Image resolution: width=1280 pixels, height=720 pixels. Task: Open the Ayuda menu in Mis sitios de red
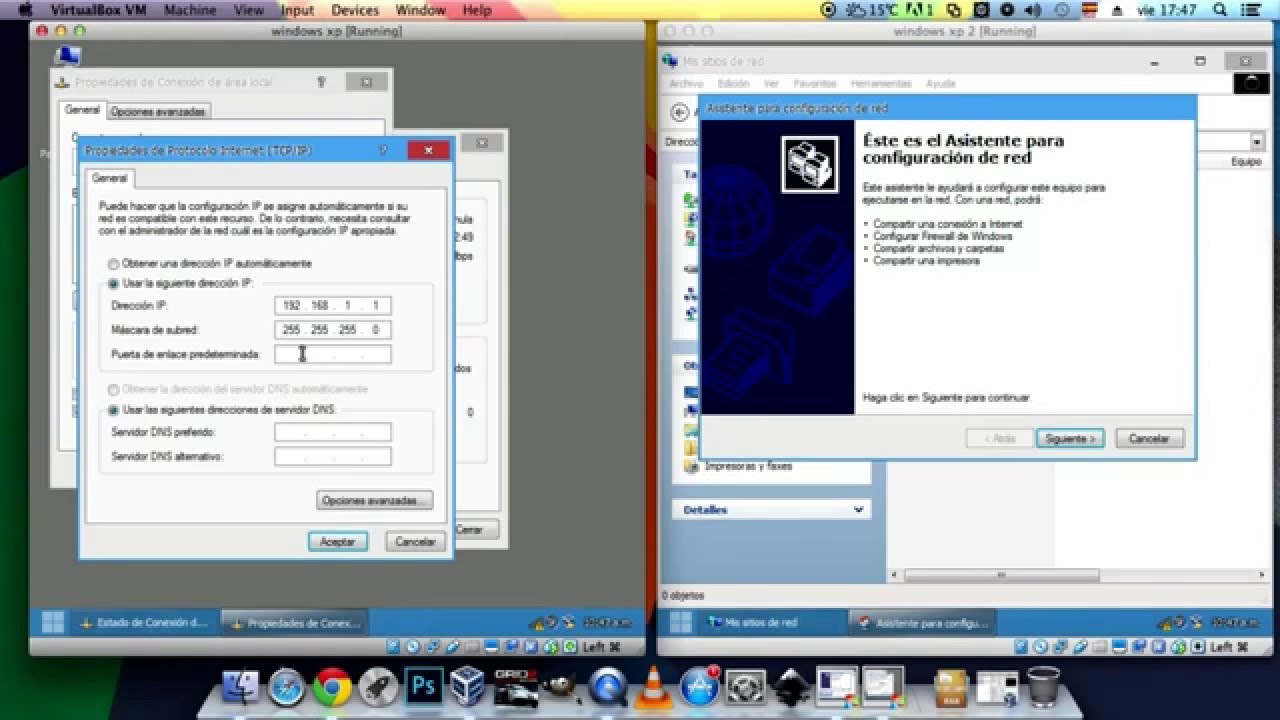click(941, 83)
